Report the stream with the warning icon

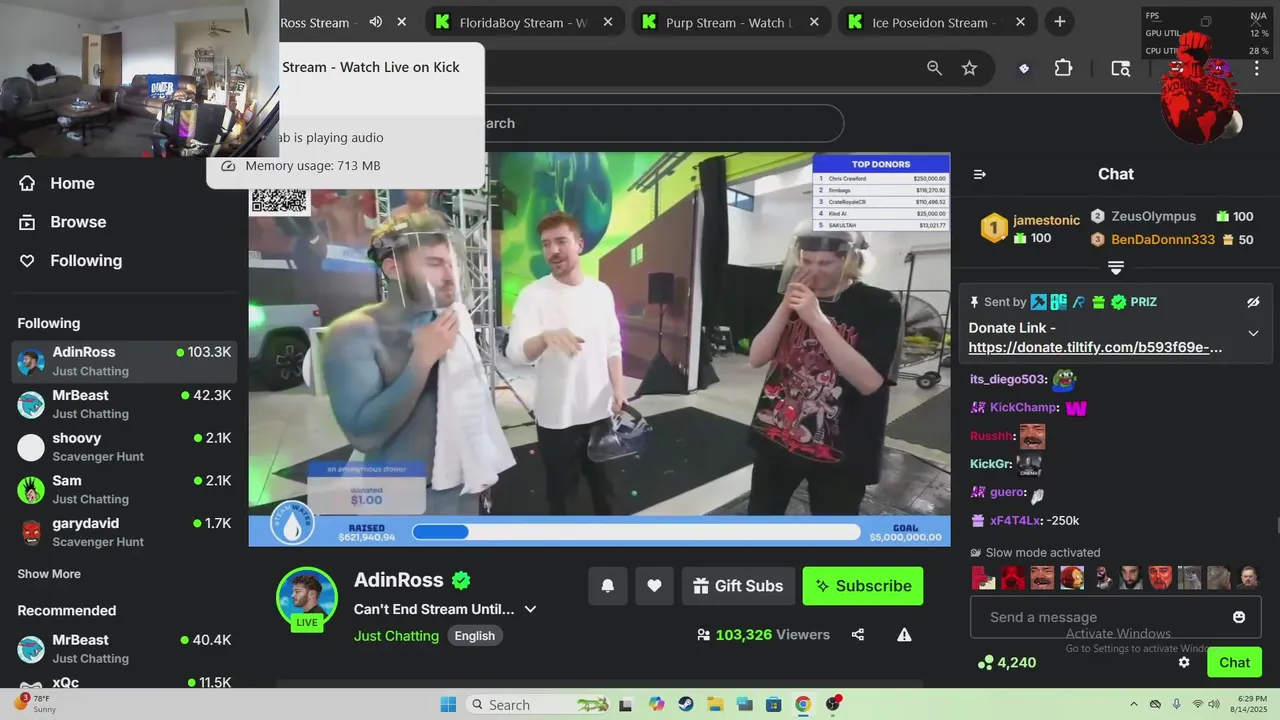[x=904, y=634]
